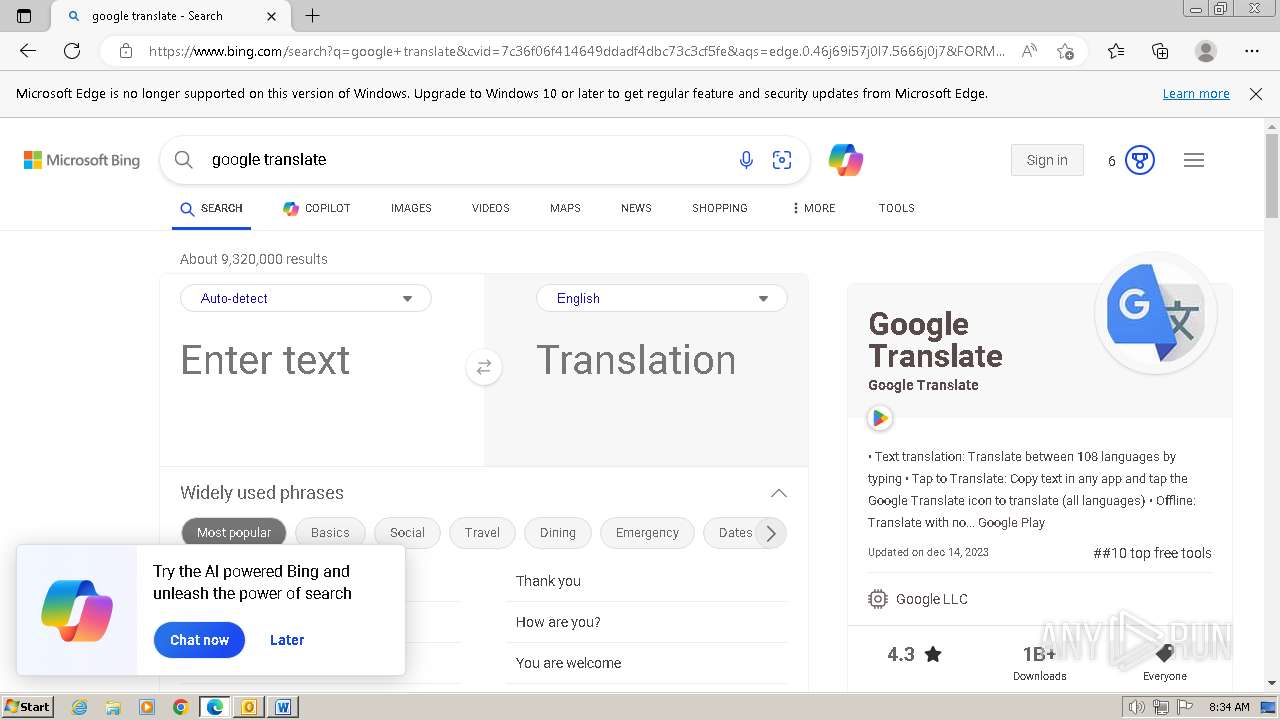Image resolution: width=1280 pixels, height=720 pixels.
Task: Click the search magnifier icon in Bing box
Action: tap(183, 160)
